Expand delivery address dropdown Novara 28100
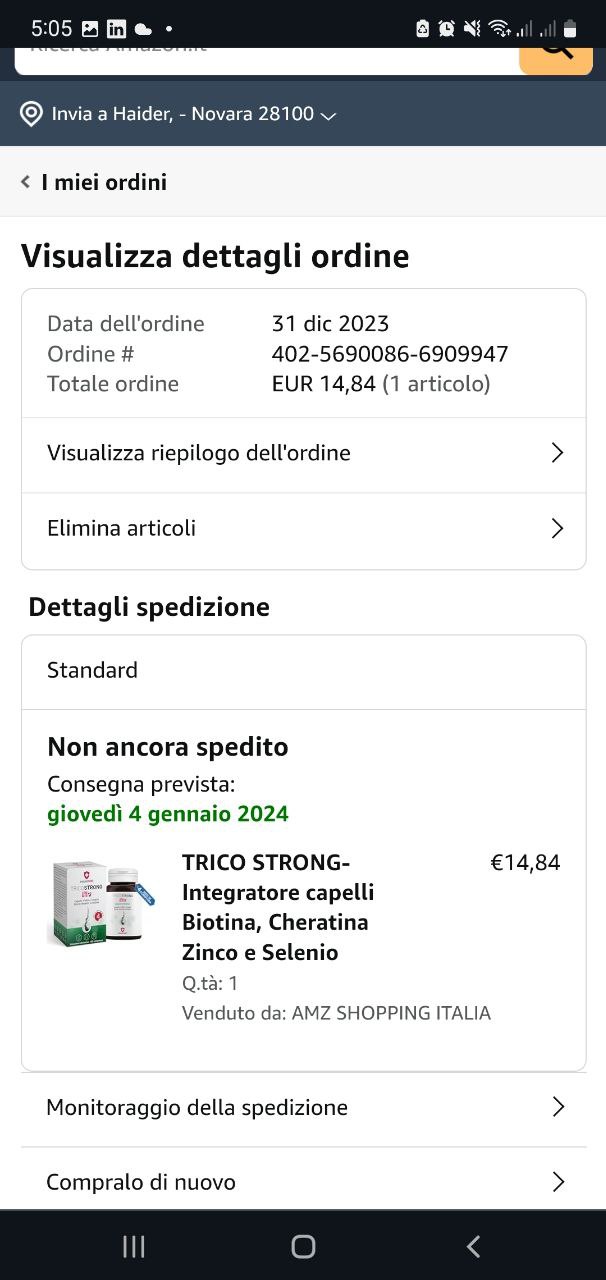 (x=328, y=115)
